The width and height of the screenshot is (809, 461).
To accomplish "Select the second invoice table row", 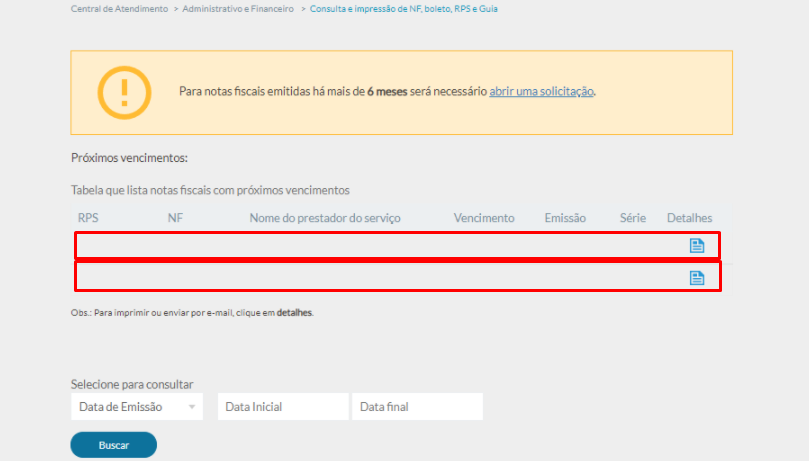I will pyautogui.click(x=380, y=277).
